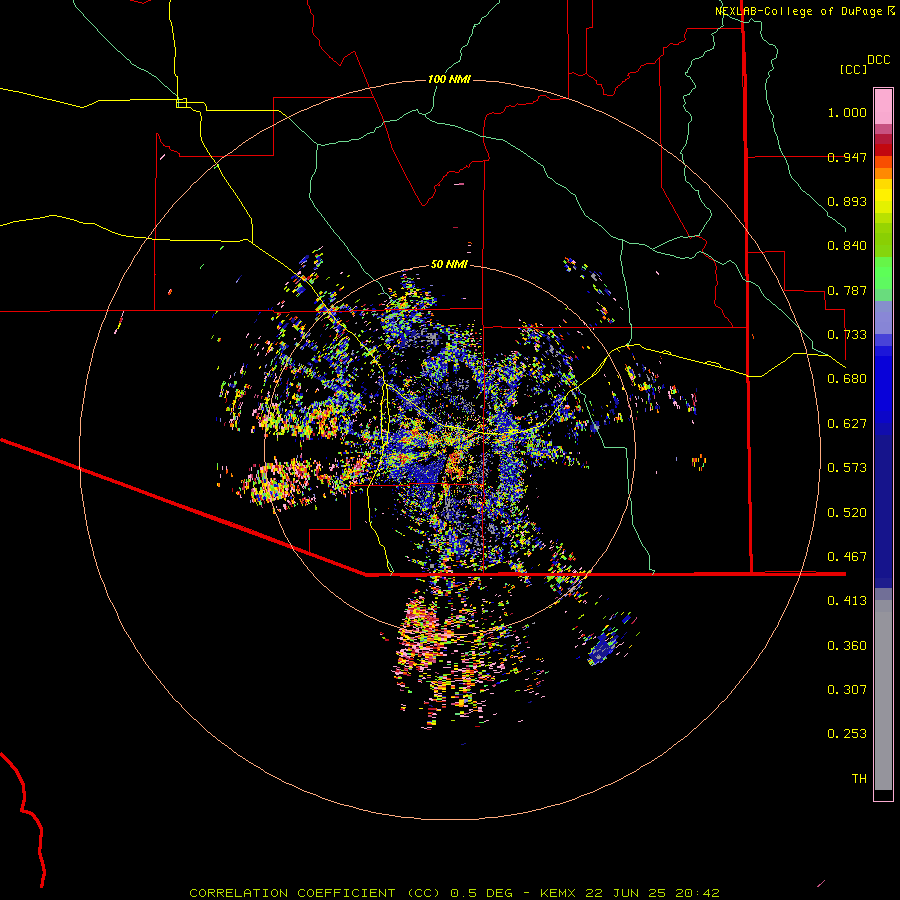The height and width of the screenshot is (900, 900).
Task: Click the 0.307 color scale label
Action: [x=847, y=690]
